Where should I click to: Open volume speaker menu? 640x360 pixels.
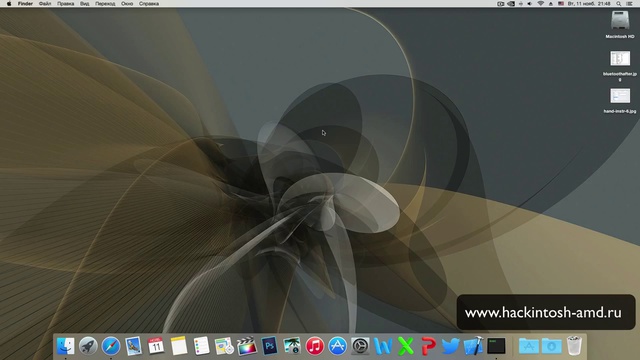pos(530,4)
